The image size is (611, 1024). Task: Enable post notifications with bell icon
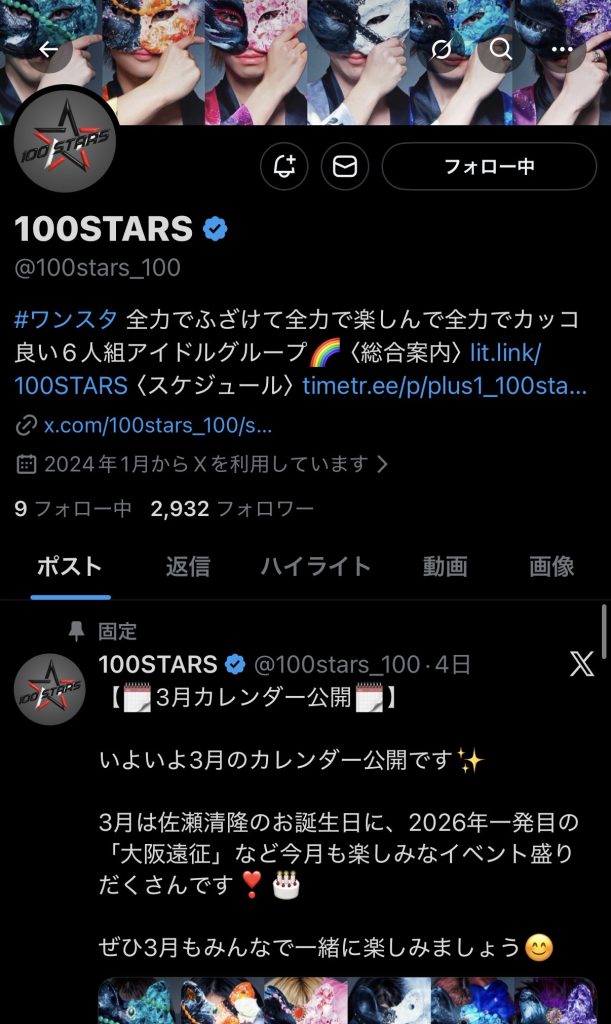(284, 167)
